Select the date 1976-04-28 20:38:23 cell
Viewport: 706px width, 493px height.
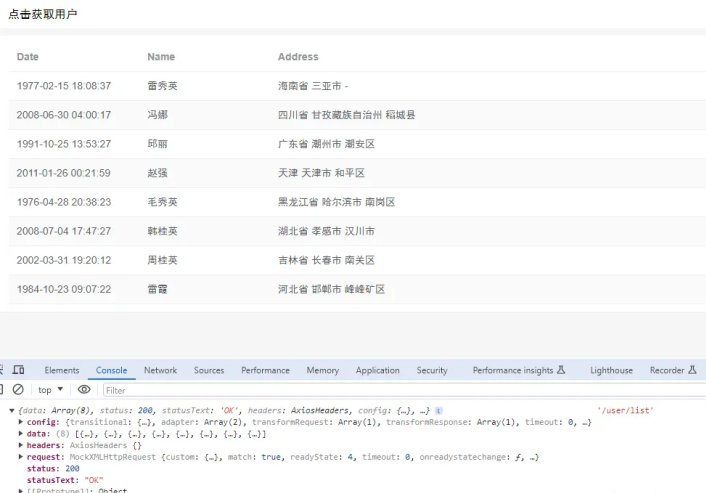[64, 202]
